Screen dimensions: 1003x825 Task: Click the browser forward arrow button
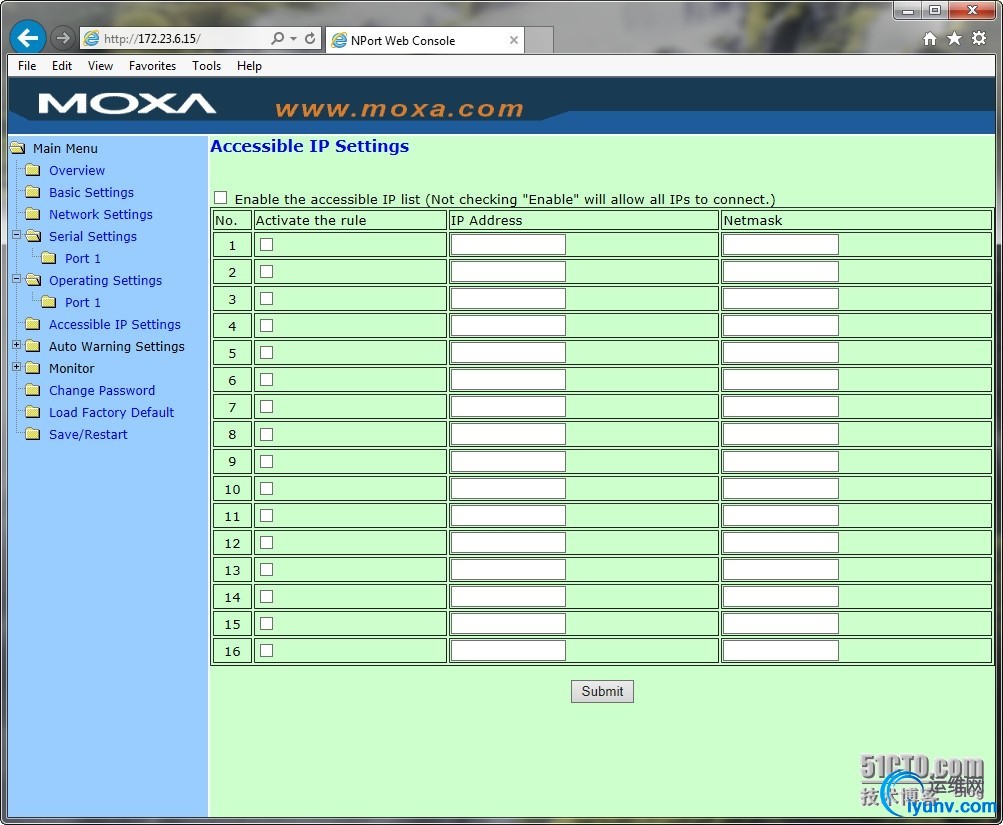click(x=63, y=38)
